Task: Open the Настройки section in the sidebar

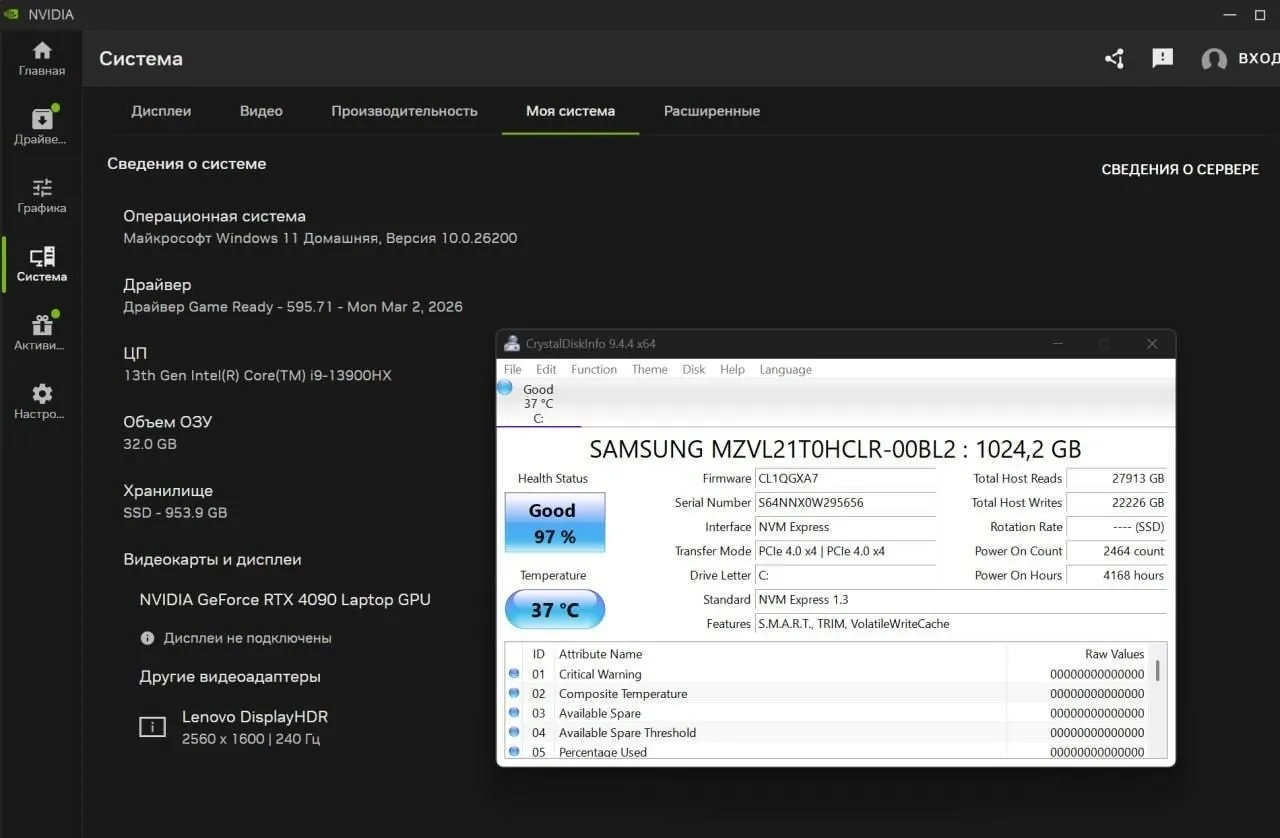Action: pos(41,402)
